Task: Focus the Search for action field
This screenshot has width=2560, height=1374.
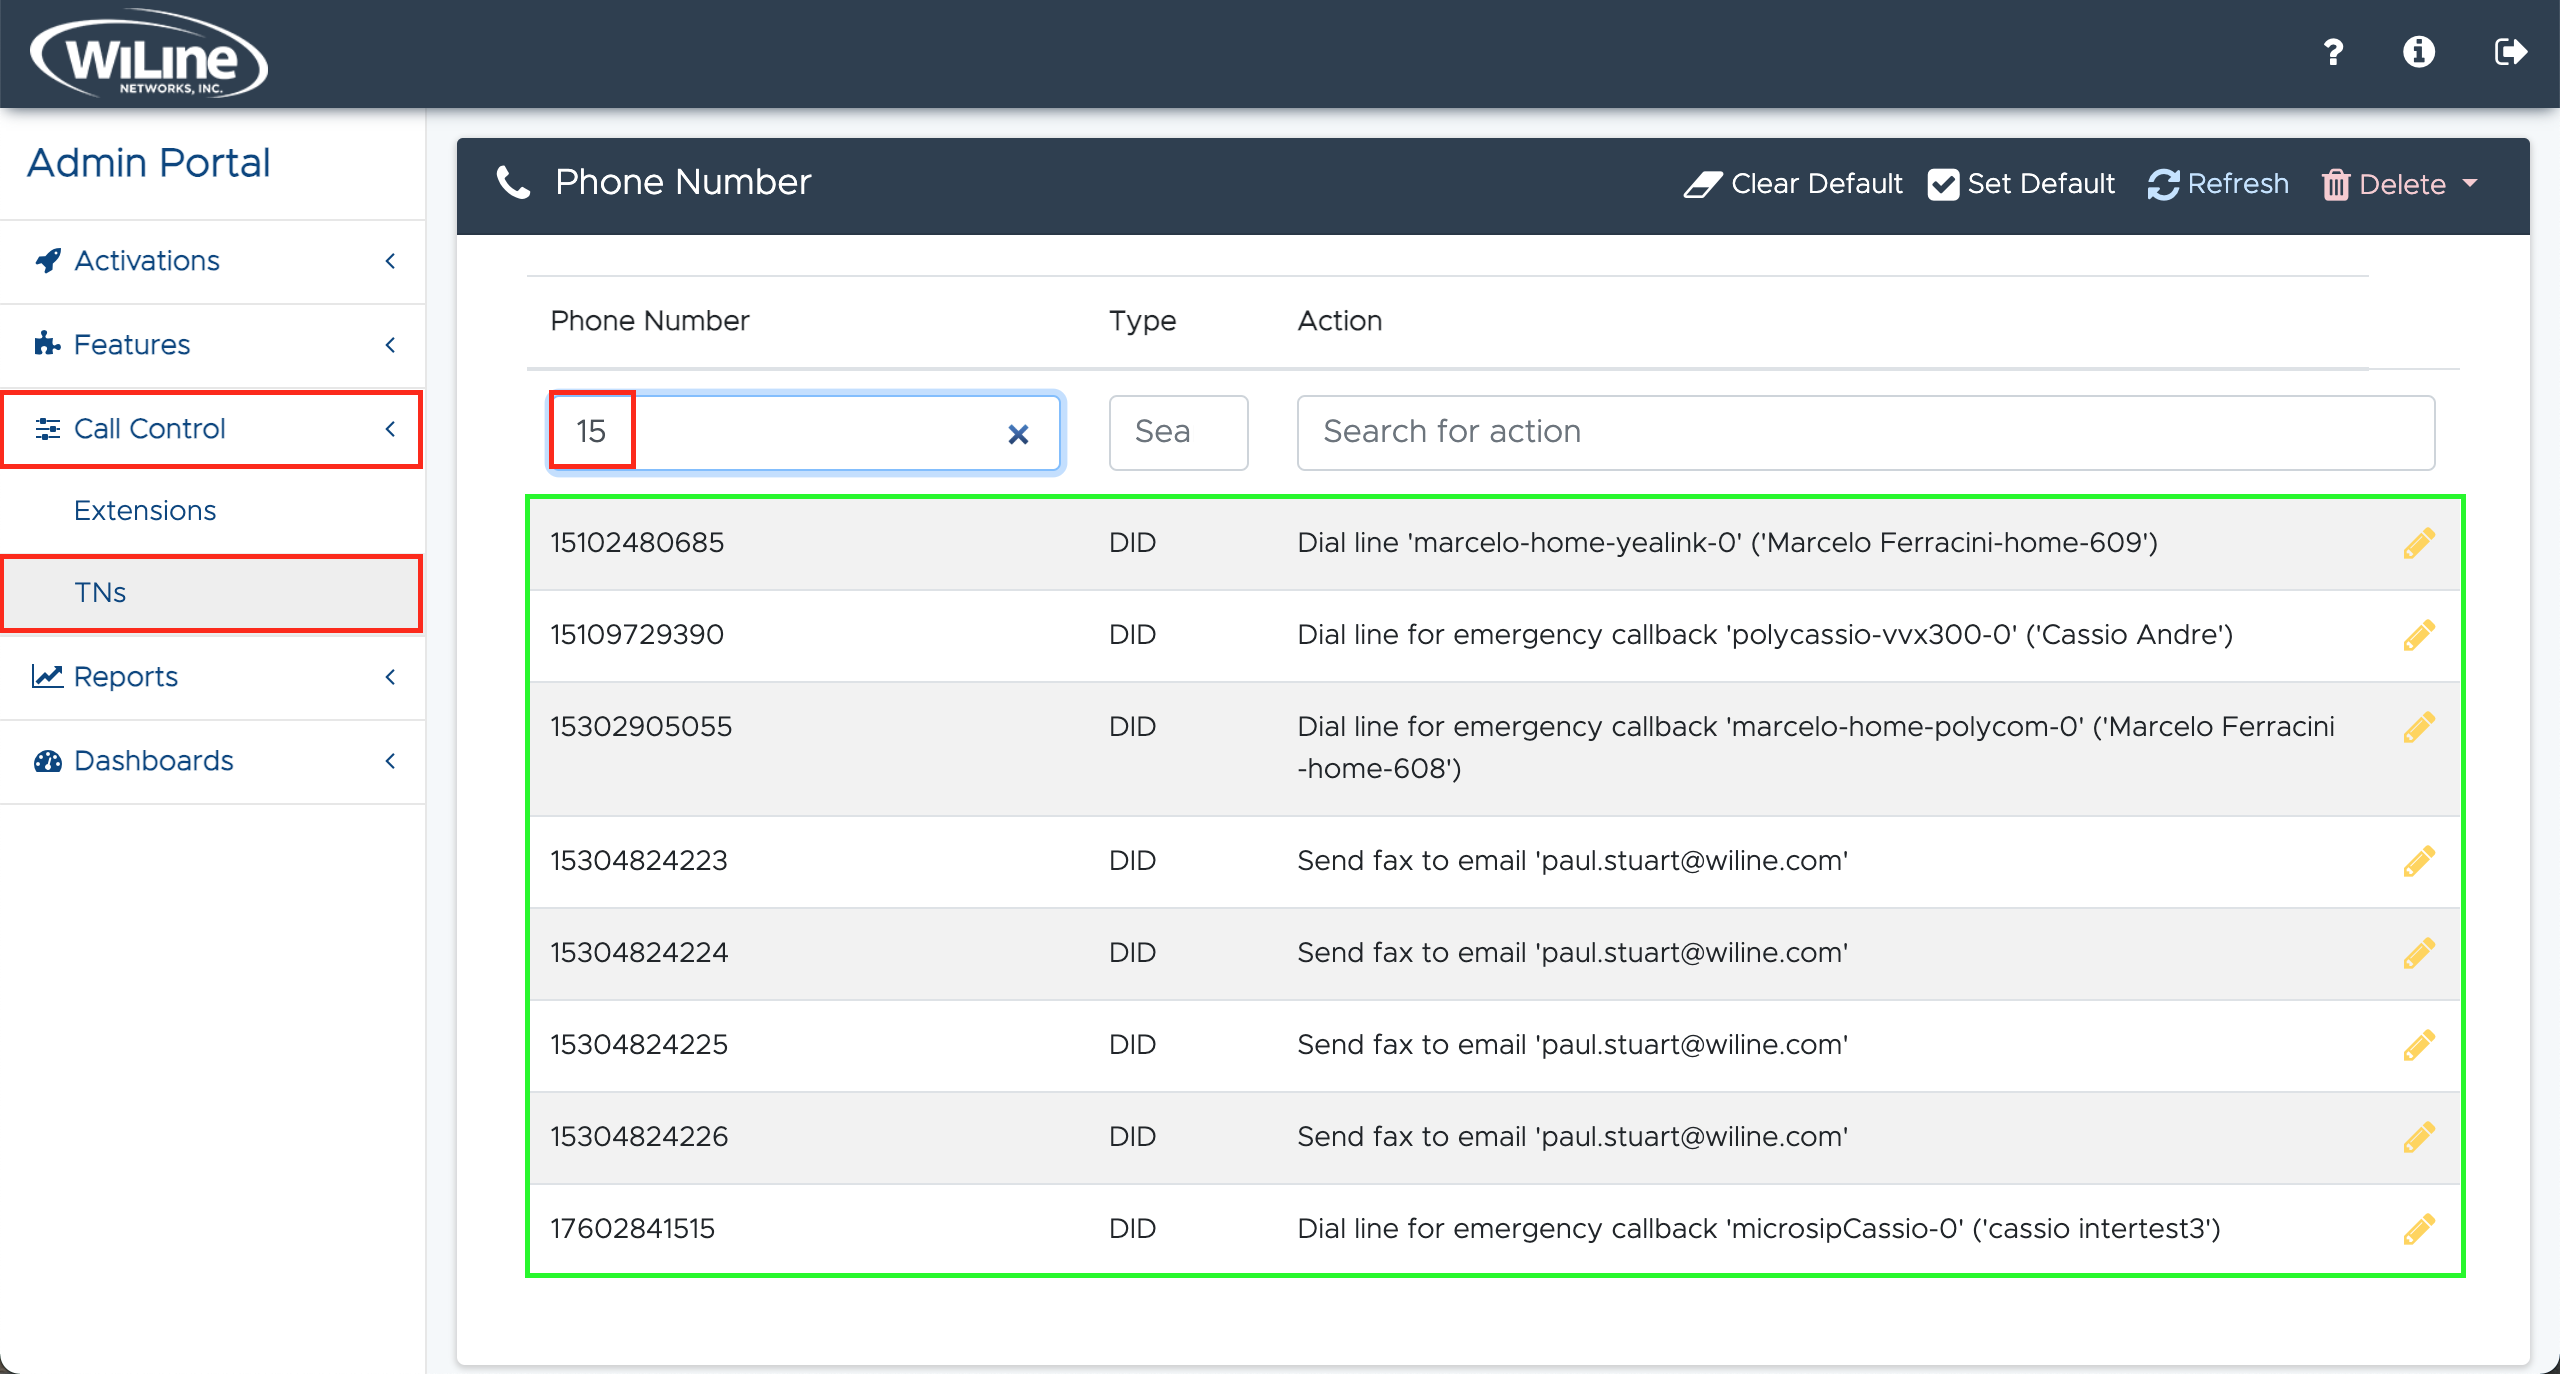Action: point(1865,433)
